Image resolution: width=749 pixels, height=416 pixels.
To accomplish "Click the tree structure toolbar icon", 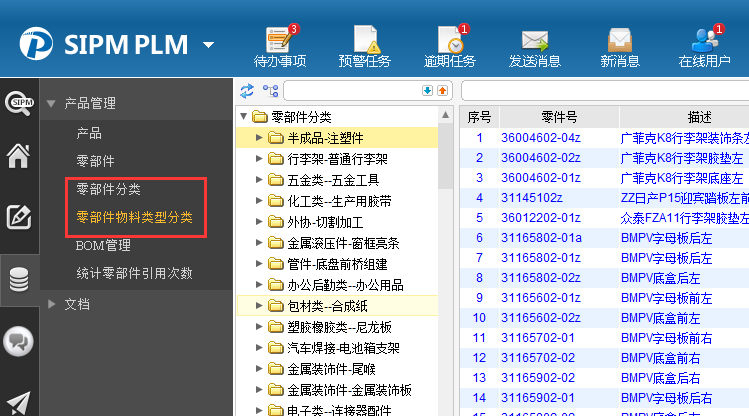I will tap(270, 91).
